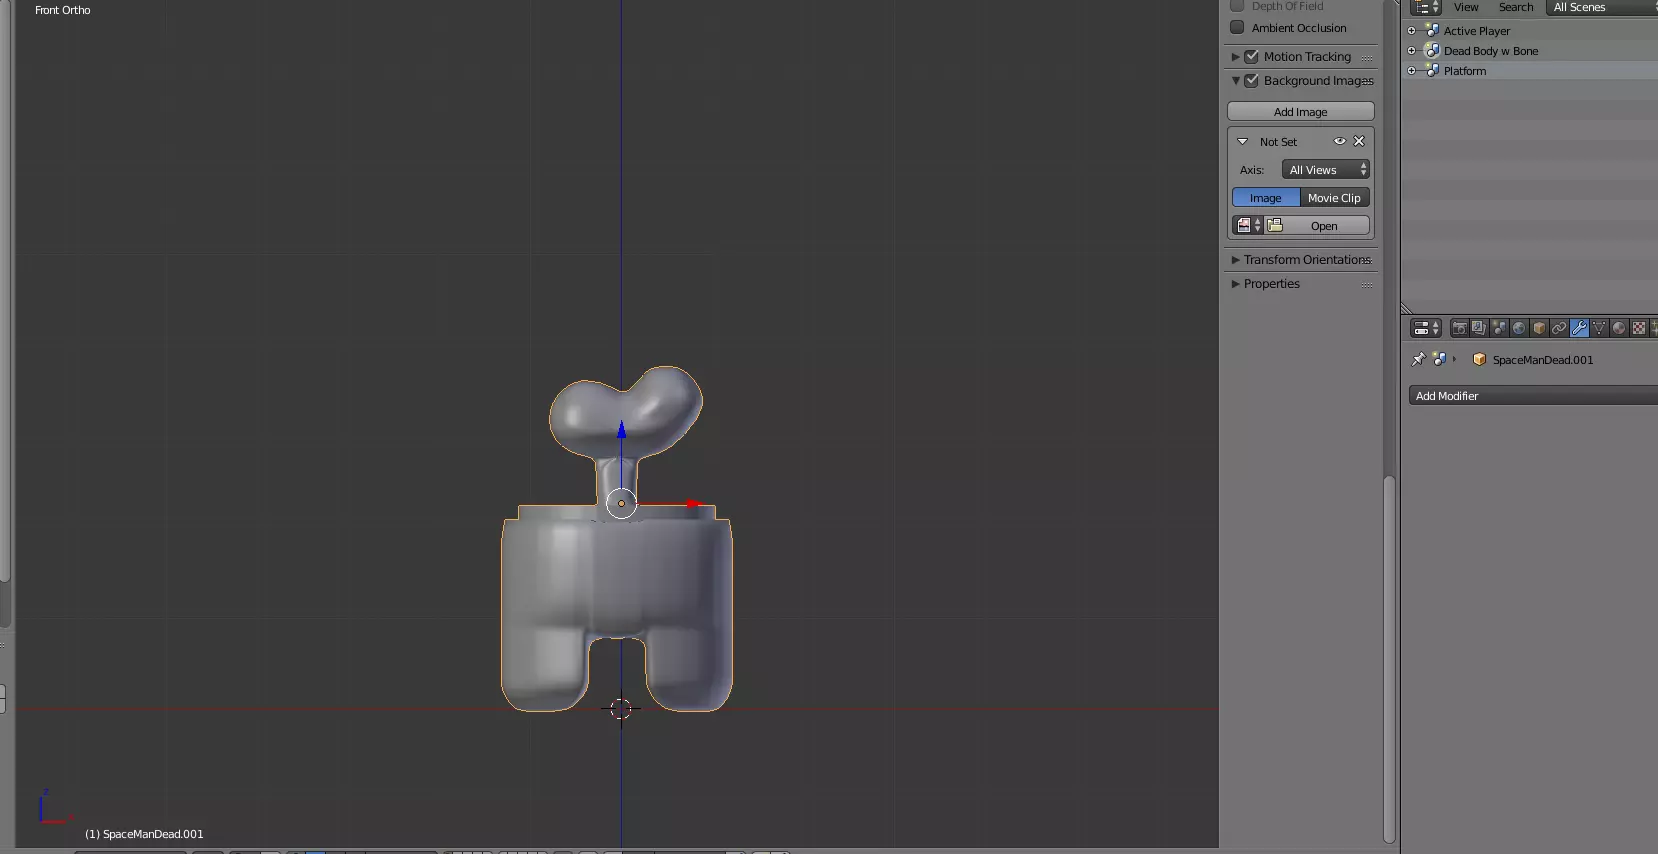Open the Object properties orange cube tab
Image resolution: width=1658 pixels, height=854 pixels.
pyautogui.click(x=1539, y=328)
